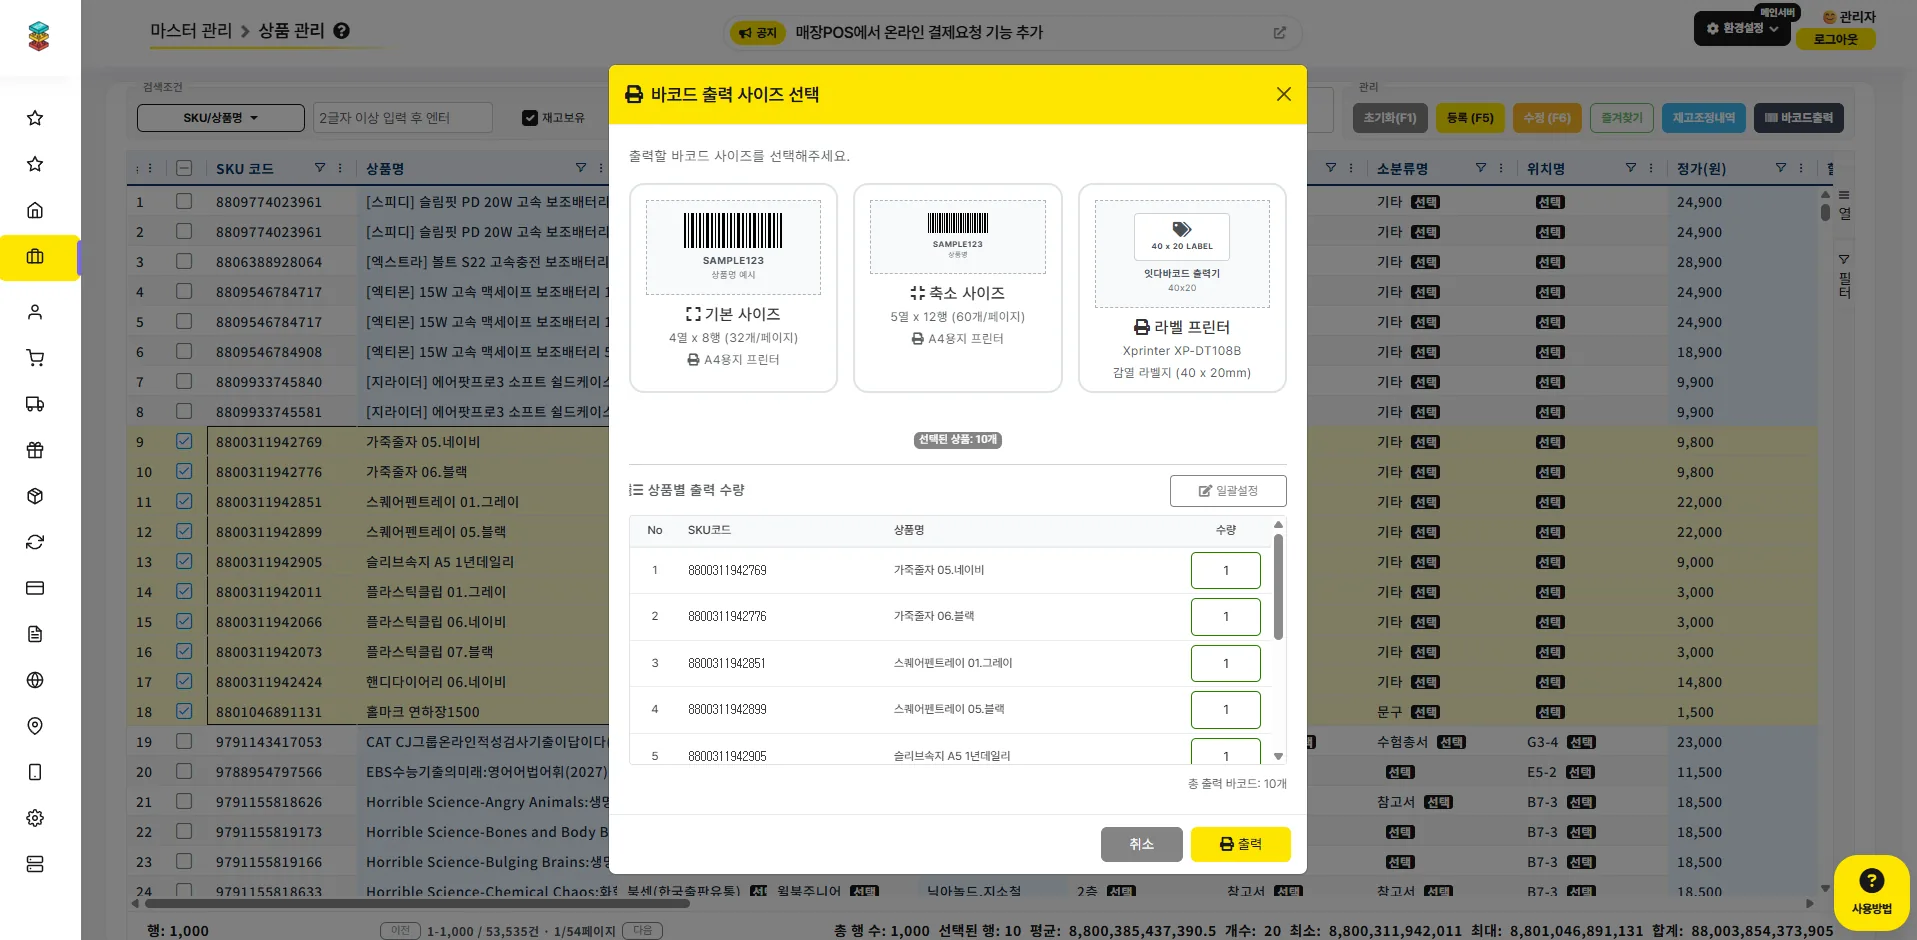The image size is (1917, 940).
Task: Open the delivery truck sidebar icon
Action: click(x=35, y=404)
